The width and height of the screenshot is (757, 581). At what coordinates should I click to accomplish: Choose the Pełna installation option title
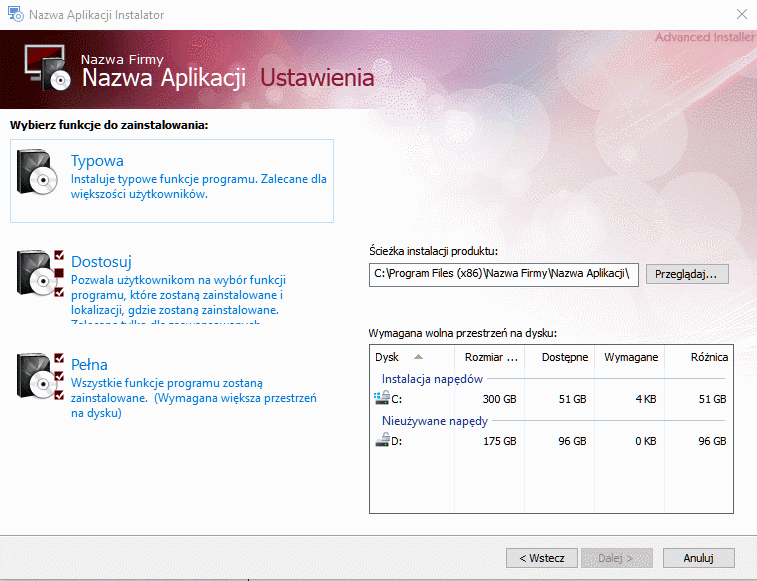[x=89, y=364]
